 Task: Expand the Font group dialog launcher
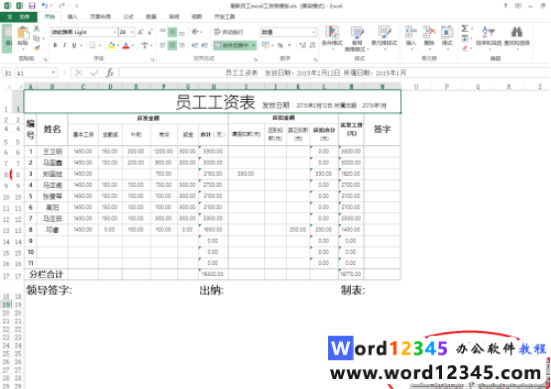click(153, 59)
